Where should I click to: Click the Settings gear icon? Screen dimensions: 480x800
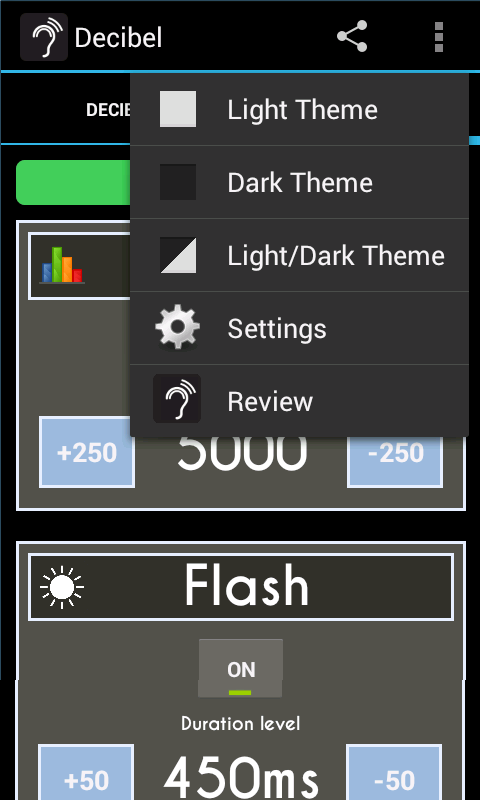tap(177, 328)
